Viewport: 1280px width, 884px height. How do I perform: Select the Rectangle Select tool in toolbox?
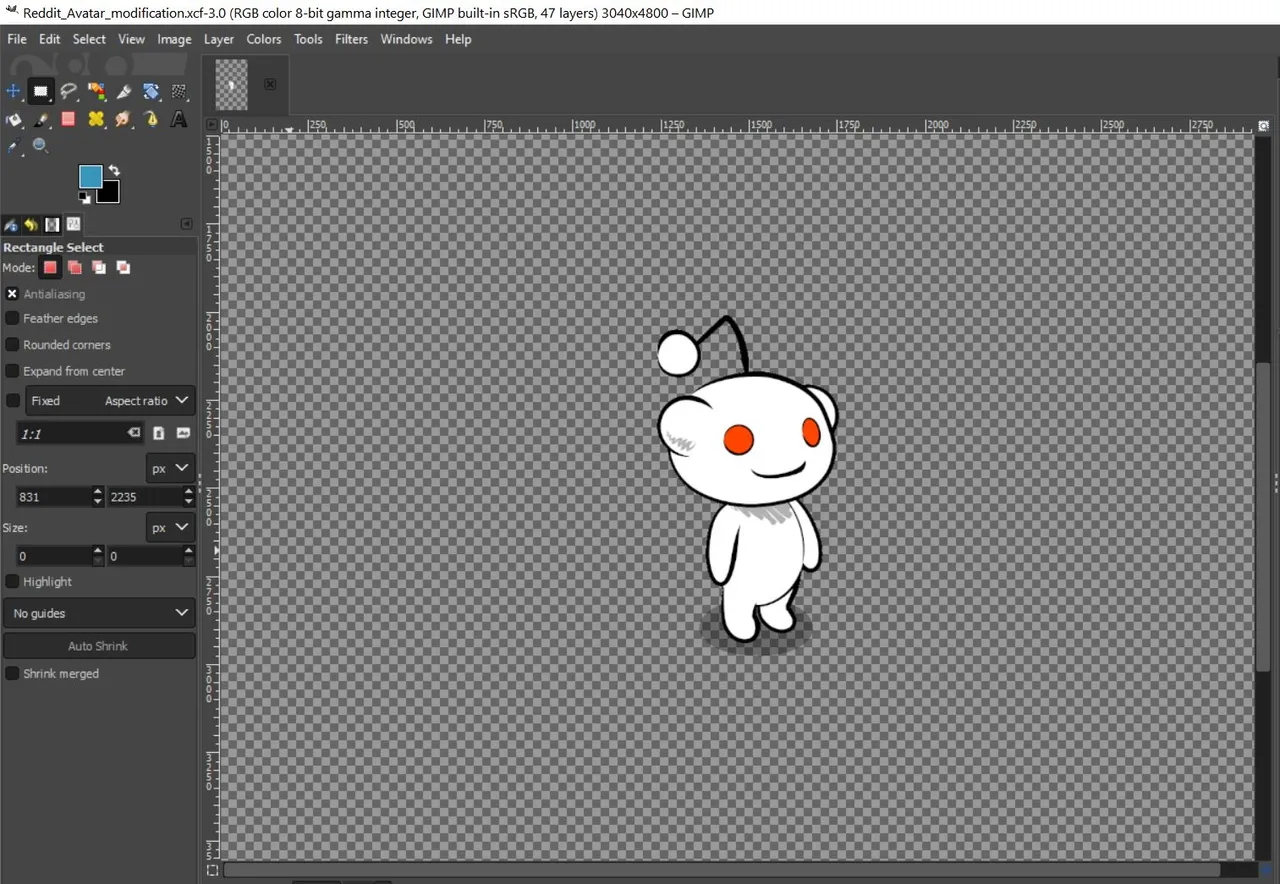40,92
